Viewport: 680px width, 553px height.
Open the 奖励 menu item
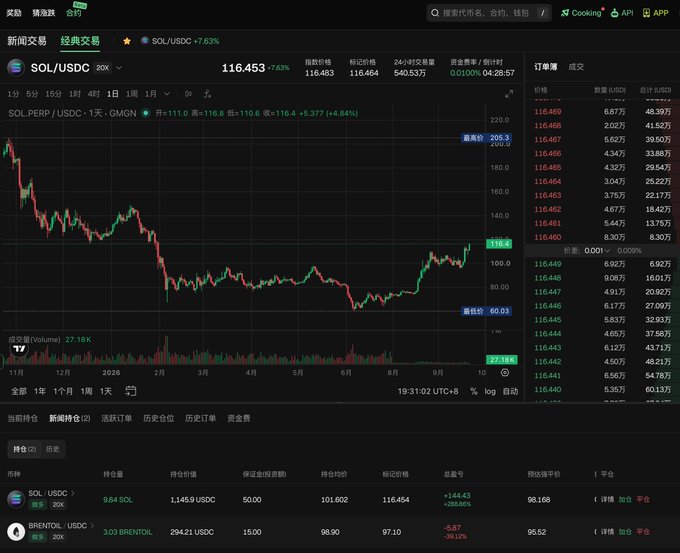(14, 13)
